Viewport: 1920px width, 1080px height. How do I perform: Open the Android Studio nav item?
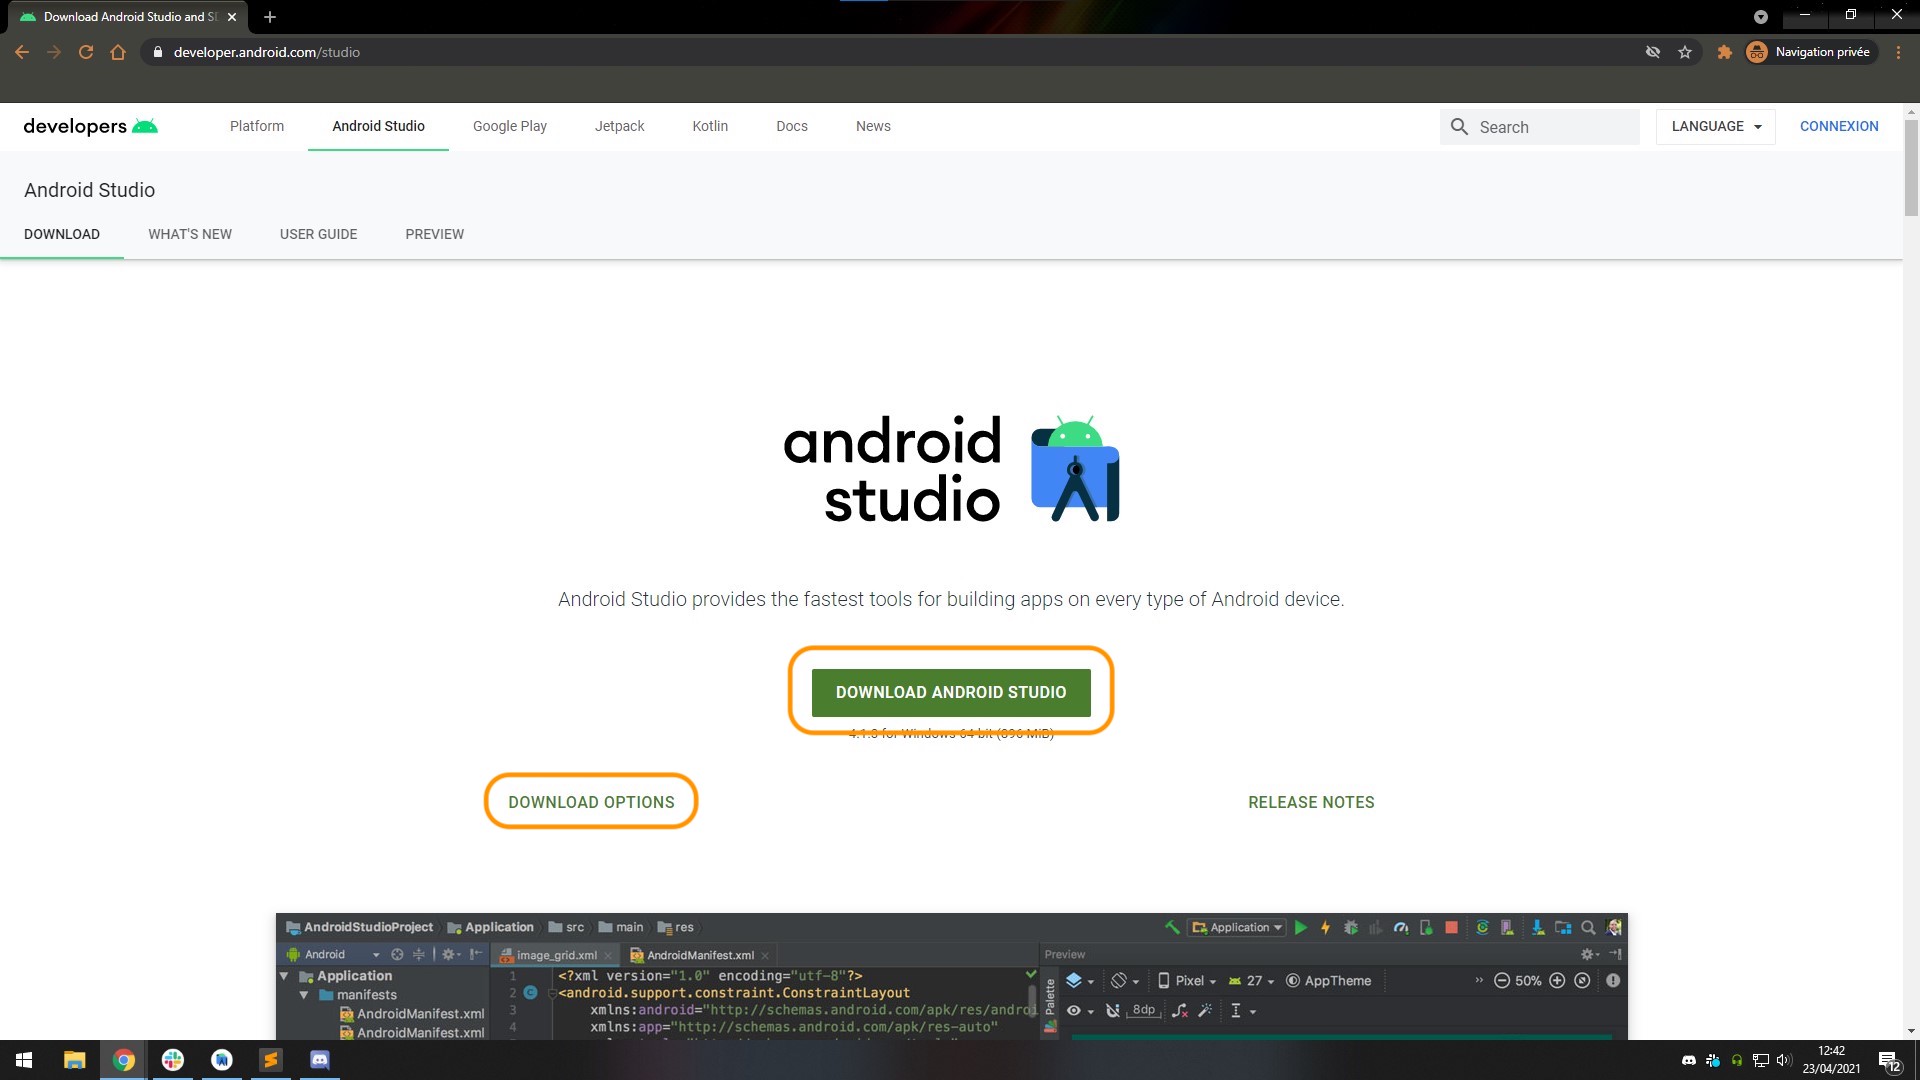(x=378, y=126)
